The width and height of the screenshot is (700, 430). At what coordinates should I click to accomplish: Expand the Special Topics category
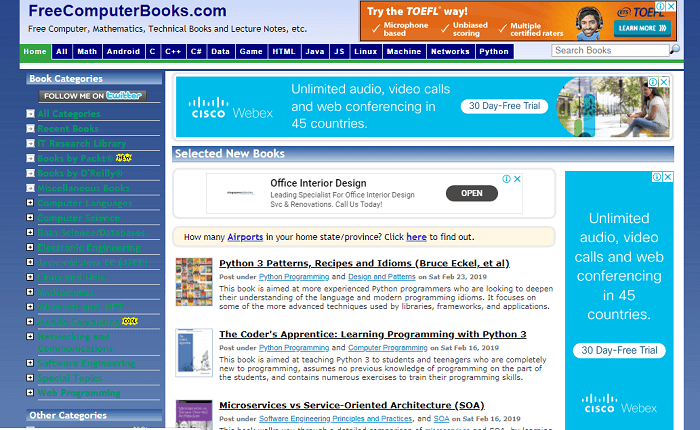(x=30, y=378)
